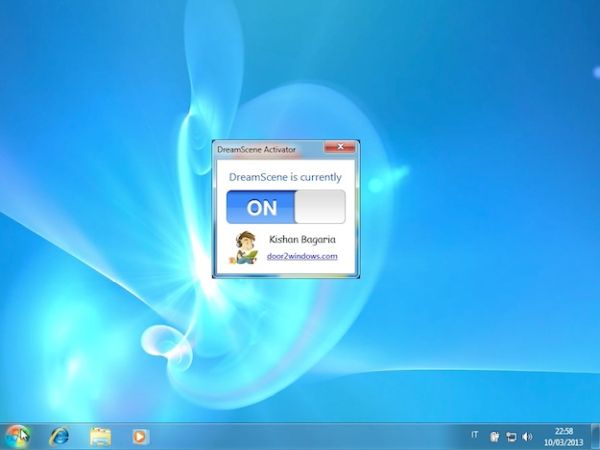Click the Kishan Bagaria author name
This screenshot has width=600, height=450.
[x=303, y=240]
